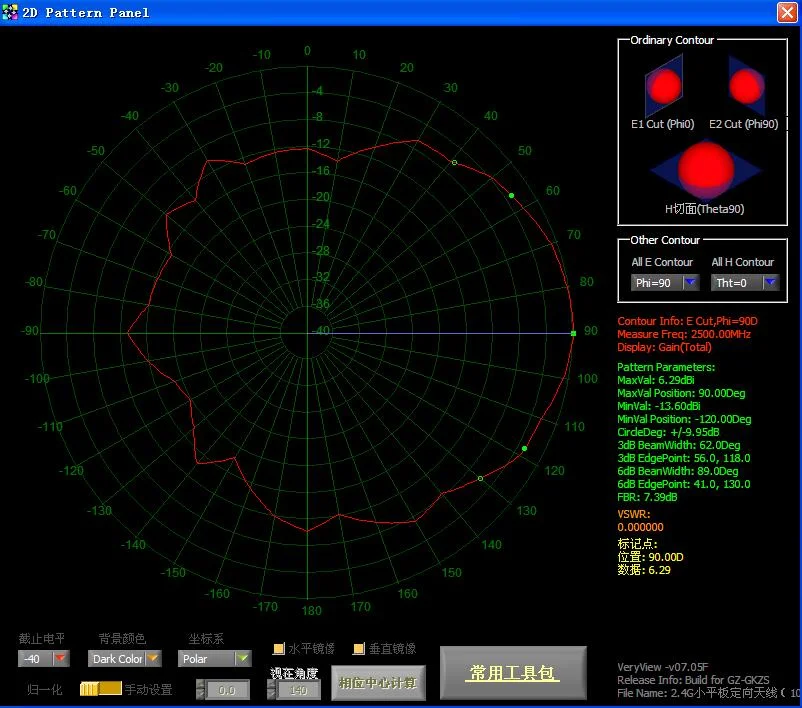802x708 pixels.
Task: Select the E1 Cut (Phi0) contour icon
Action: pyautogui.click(x=662, y=87)
